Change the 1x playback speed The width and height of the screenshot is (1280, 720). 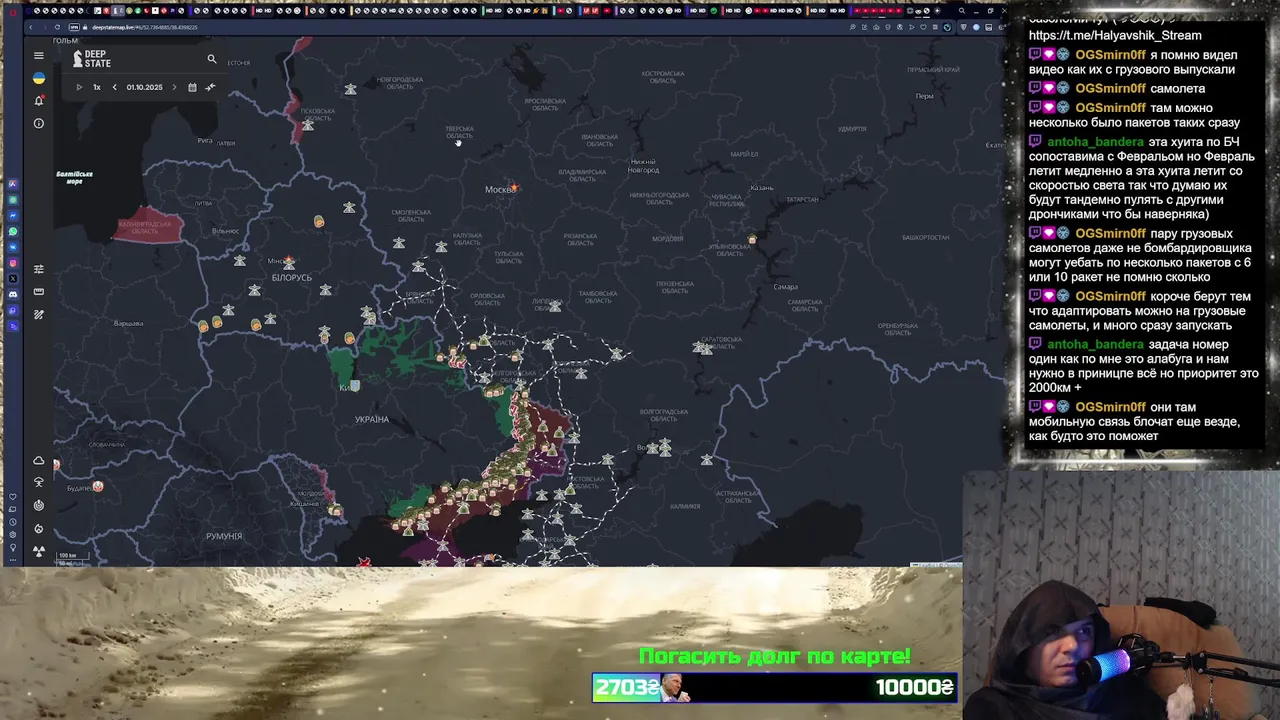(x=97, y=87)
